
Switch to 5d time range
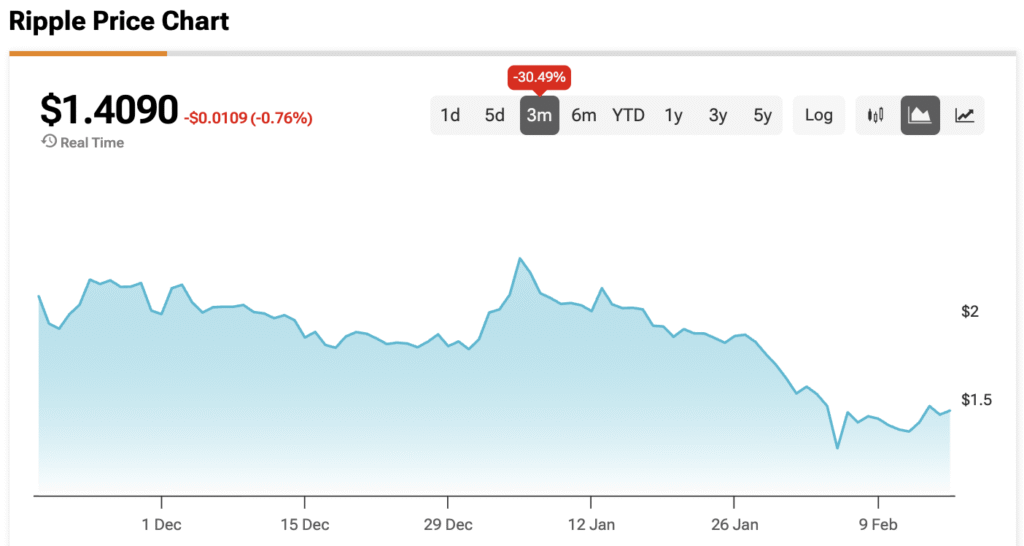(495, 115)
